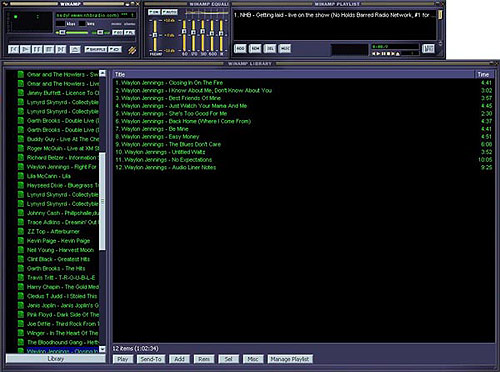Image resolution: width=500 pixels, height=372 pixels.
Task: Stop playback in Winamp main window
Action: coord(49,49)
